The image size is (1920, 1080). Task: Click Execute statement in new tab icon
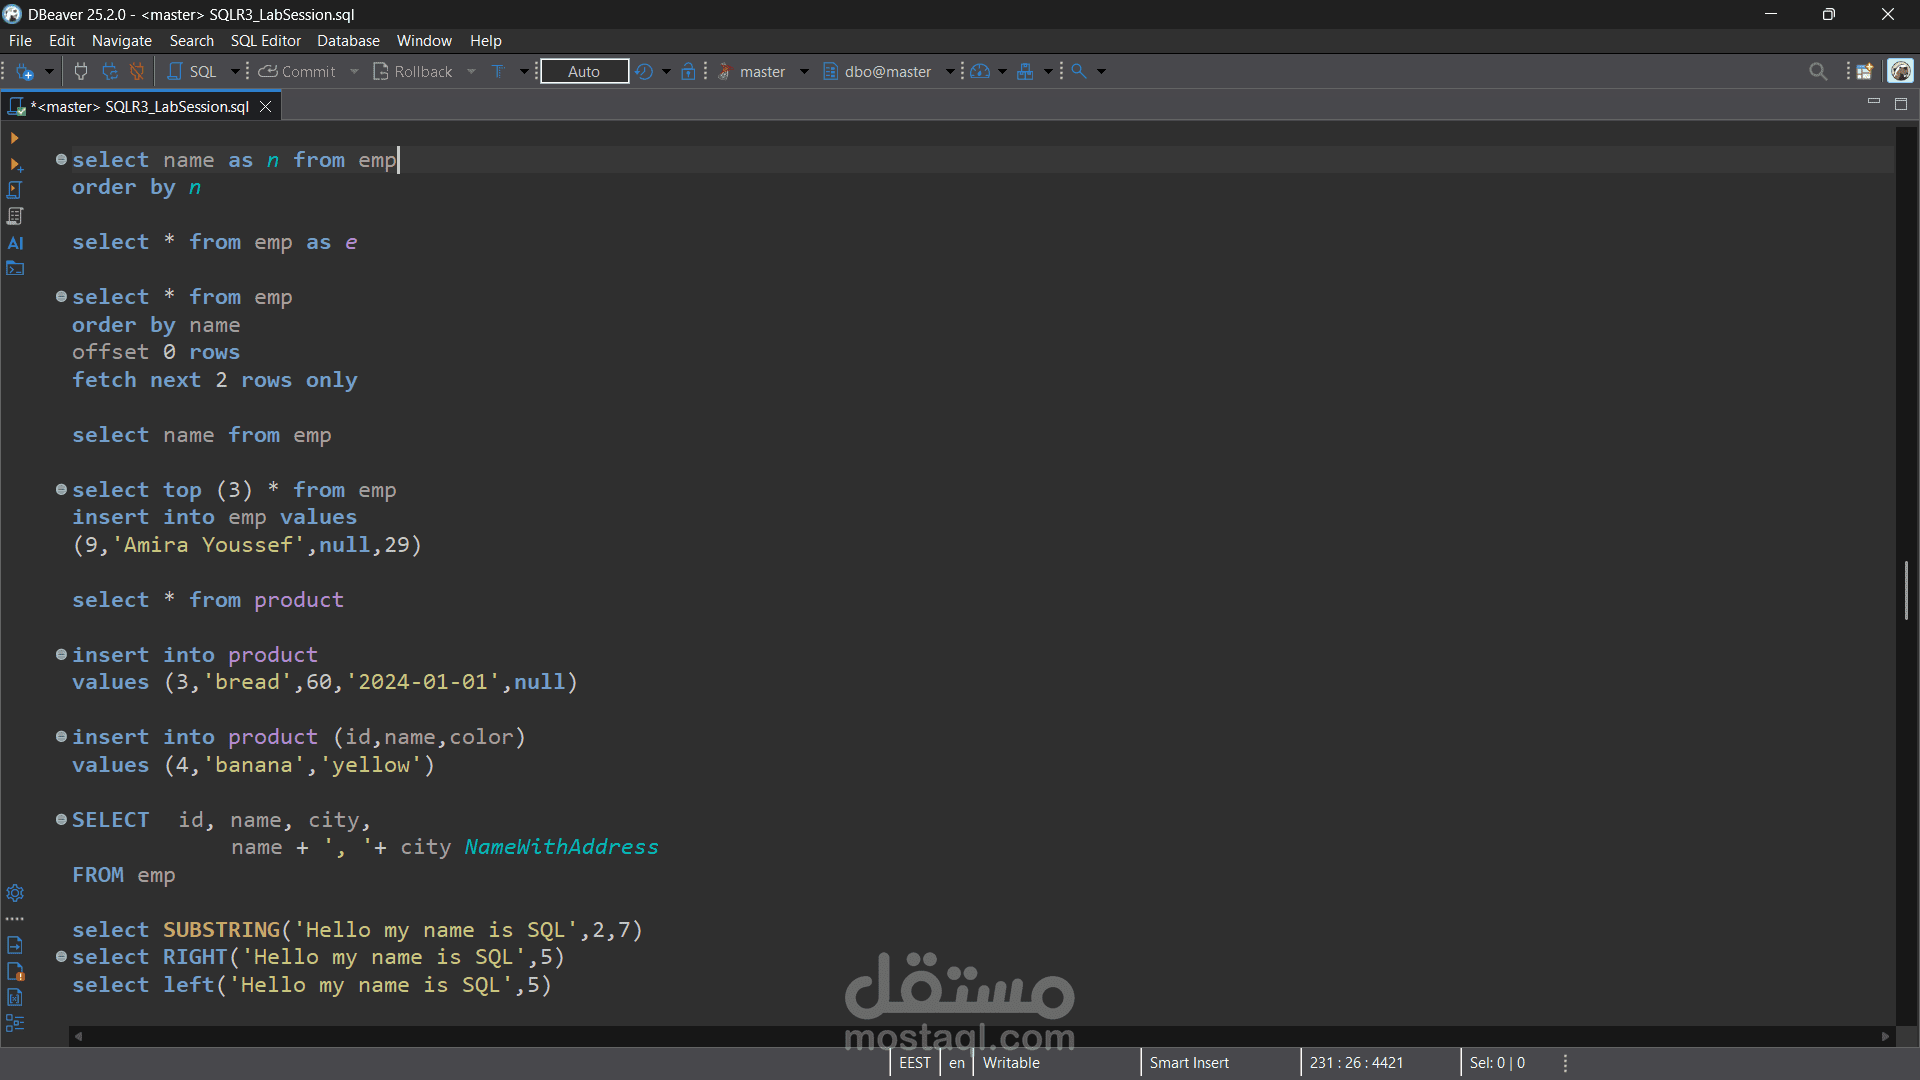pos(15,164)
